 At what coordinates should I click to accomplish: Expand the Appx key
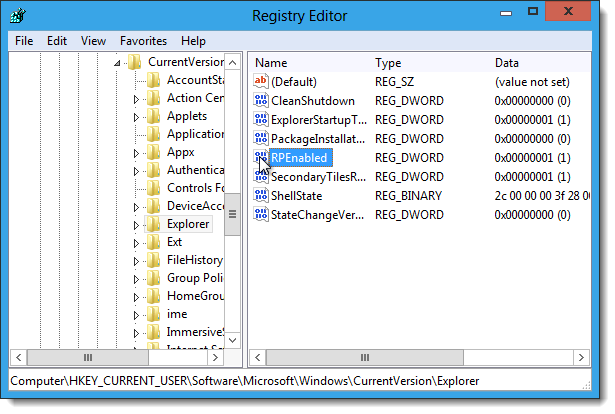(136, 153)
